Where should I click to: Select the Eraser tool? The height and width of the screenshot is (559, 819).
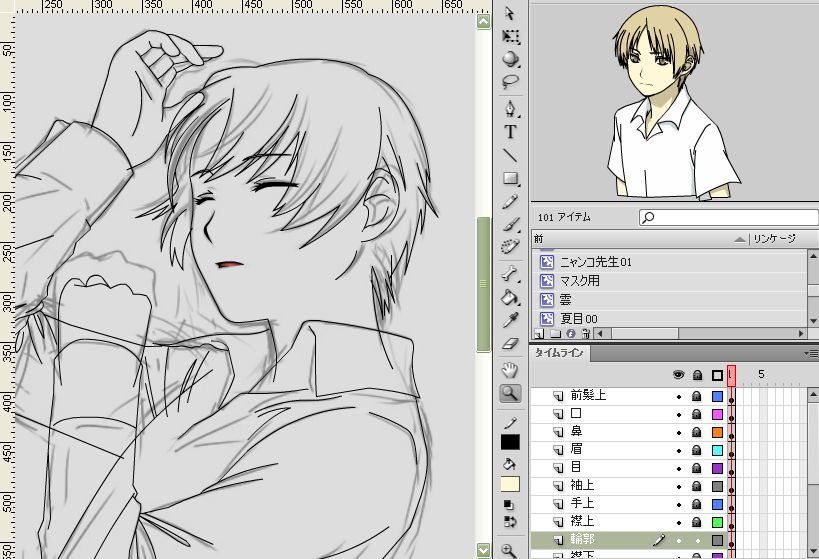click(x=510, y=343)
